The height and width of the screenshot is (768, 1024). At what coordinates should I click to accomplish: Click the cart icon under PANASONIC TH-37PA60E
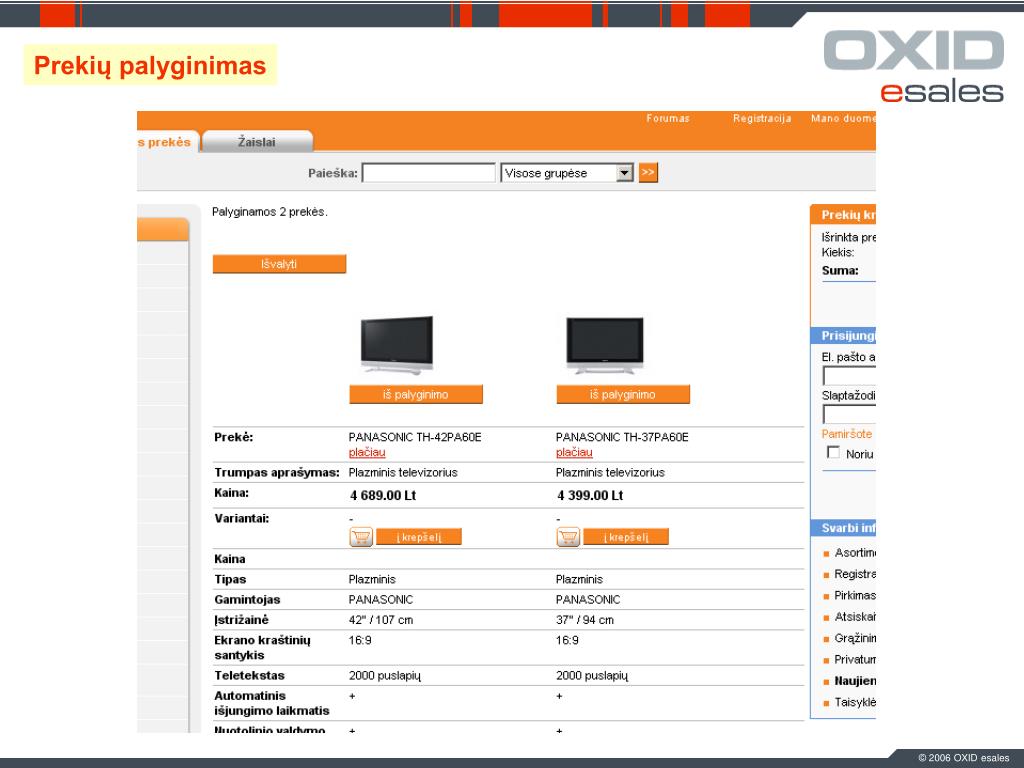(x=568, y=537)
